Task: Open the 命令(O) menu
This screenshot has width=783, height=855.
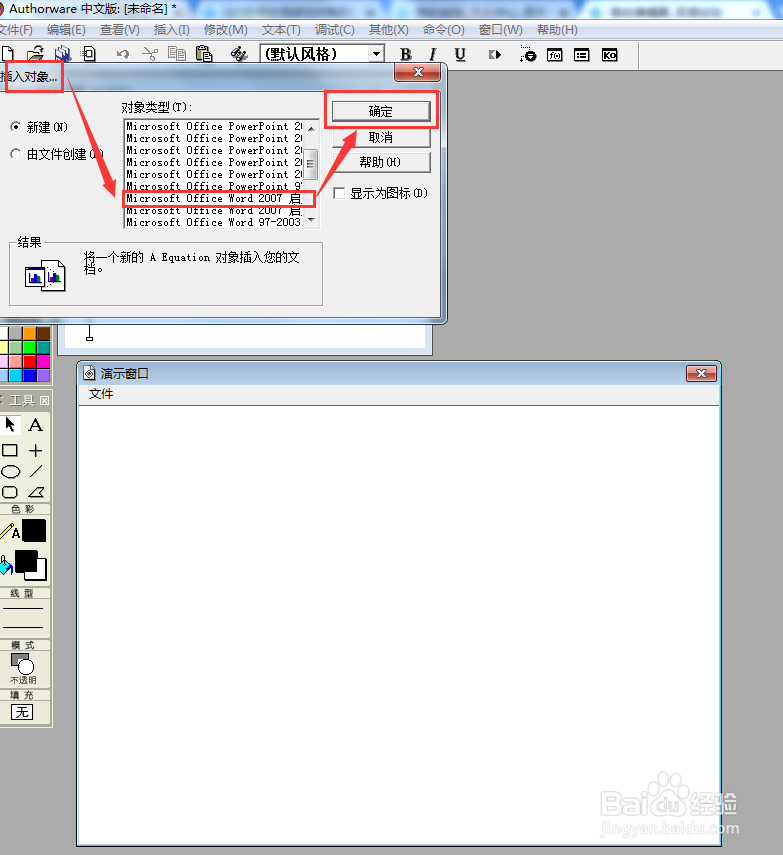Action: (x=444, y=30)
